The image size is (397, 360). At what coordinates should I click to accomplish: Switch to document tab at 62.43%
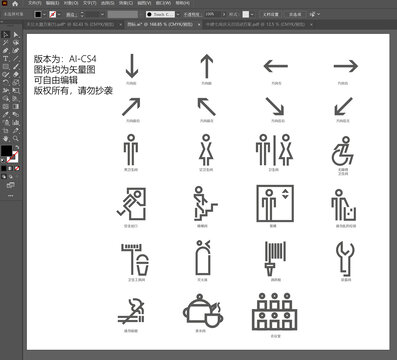(x=70, y=24)
